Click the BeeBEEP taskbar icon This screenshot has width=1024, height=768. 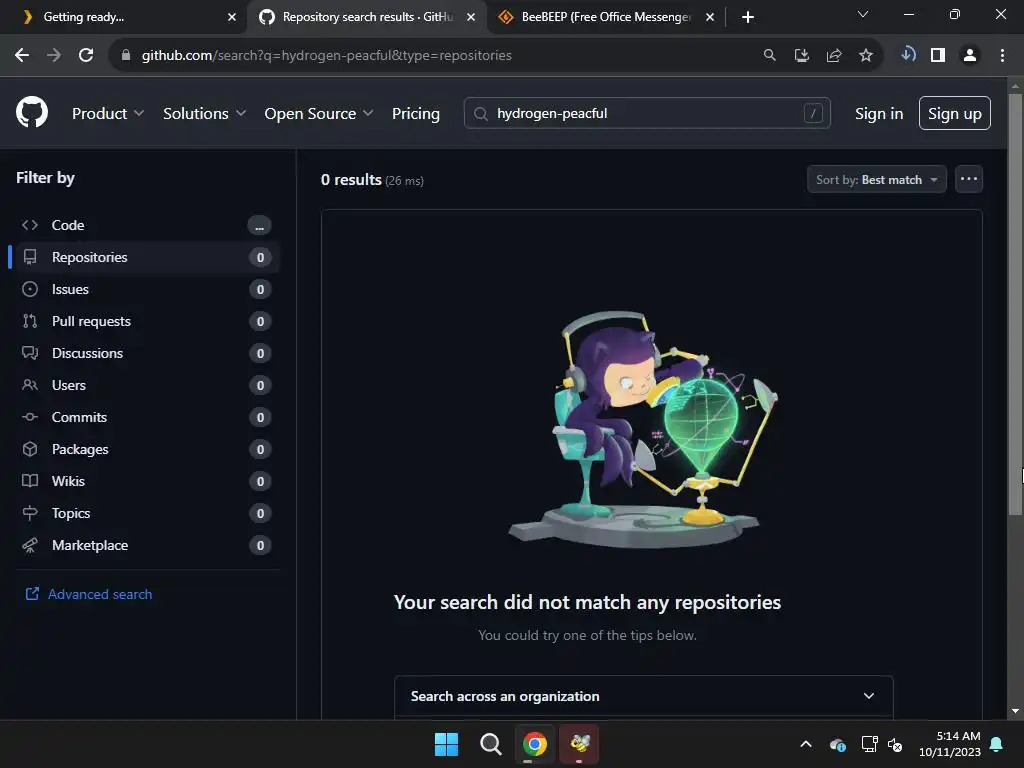(579, 744)
